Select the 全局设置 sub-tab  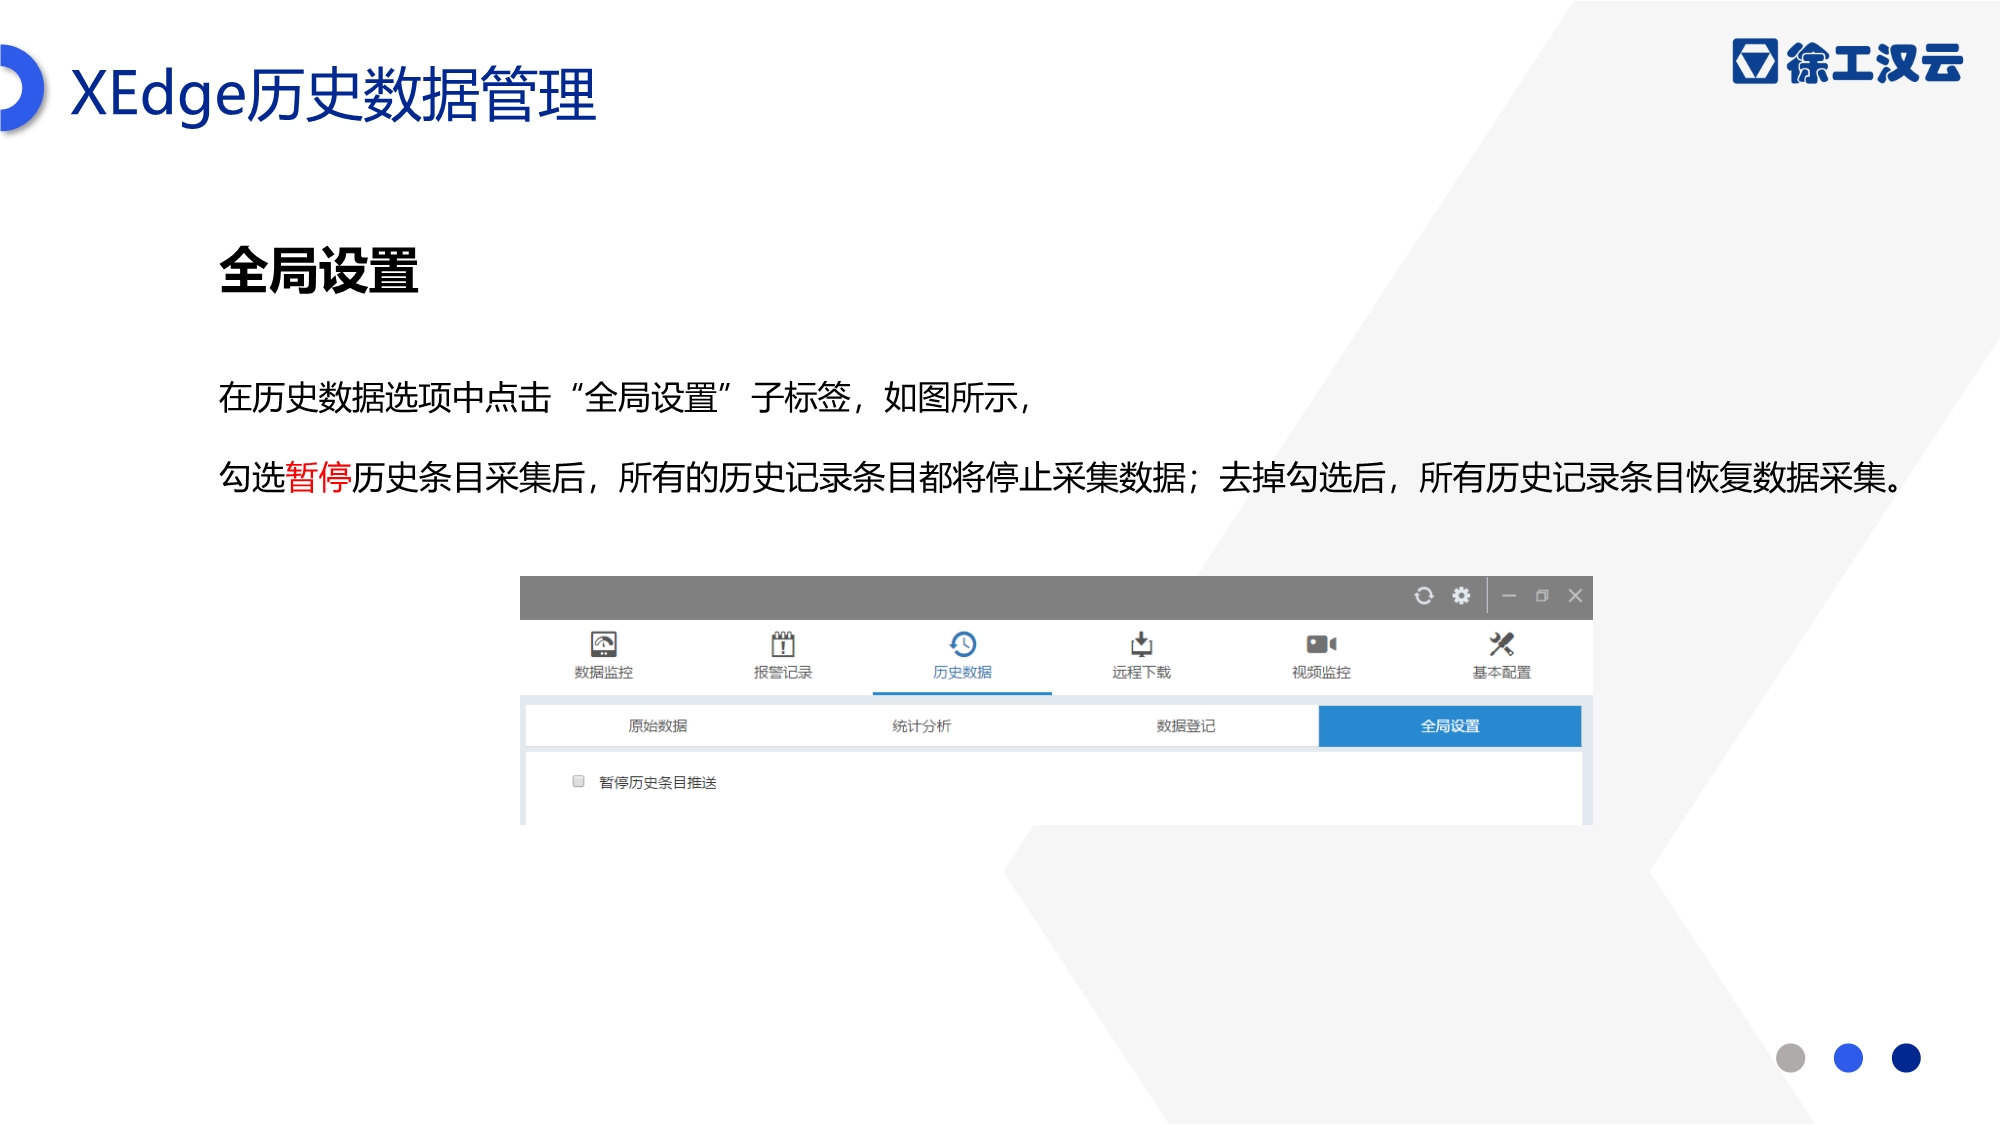(1450, 726)
